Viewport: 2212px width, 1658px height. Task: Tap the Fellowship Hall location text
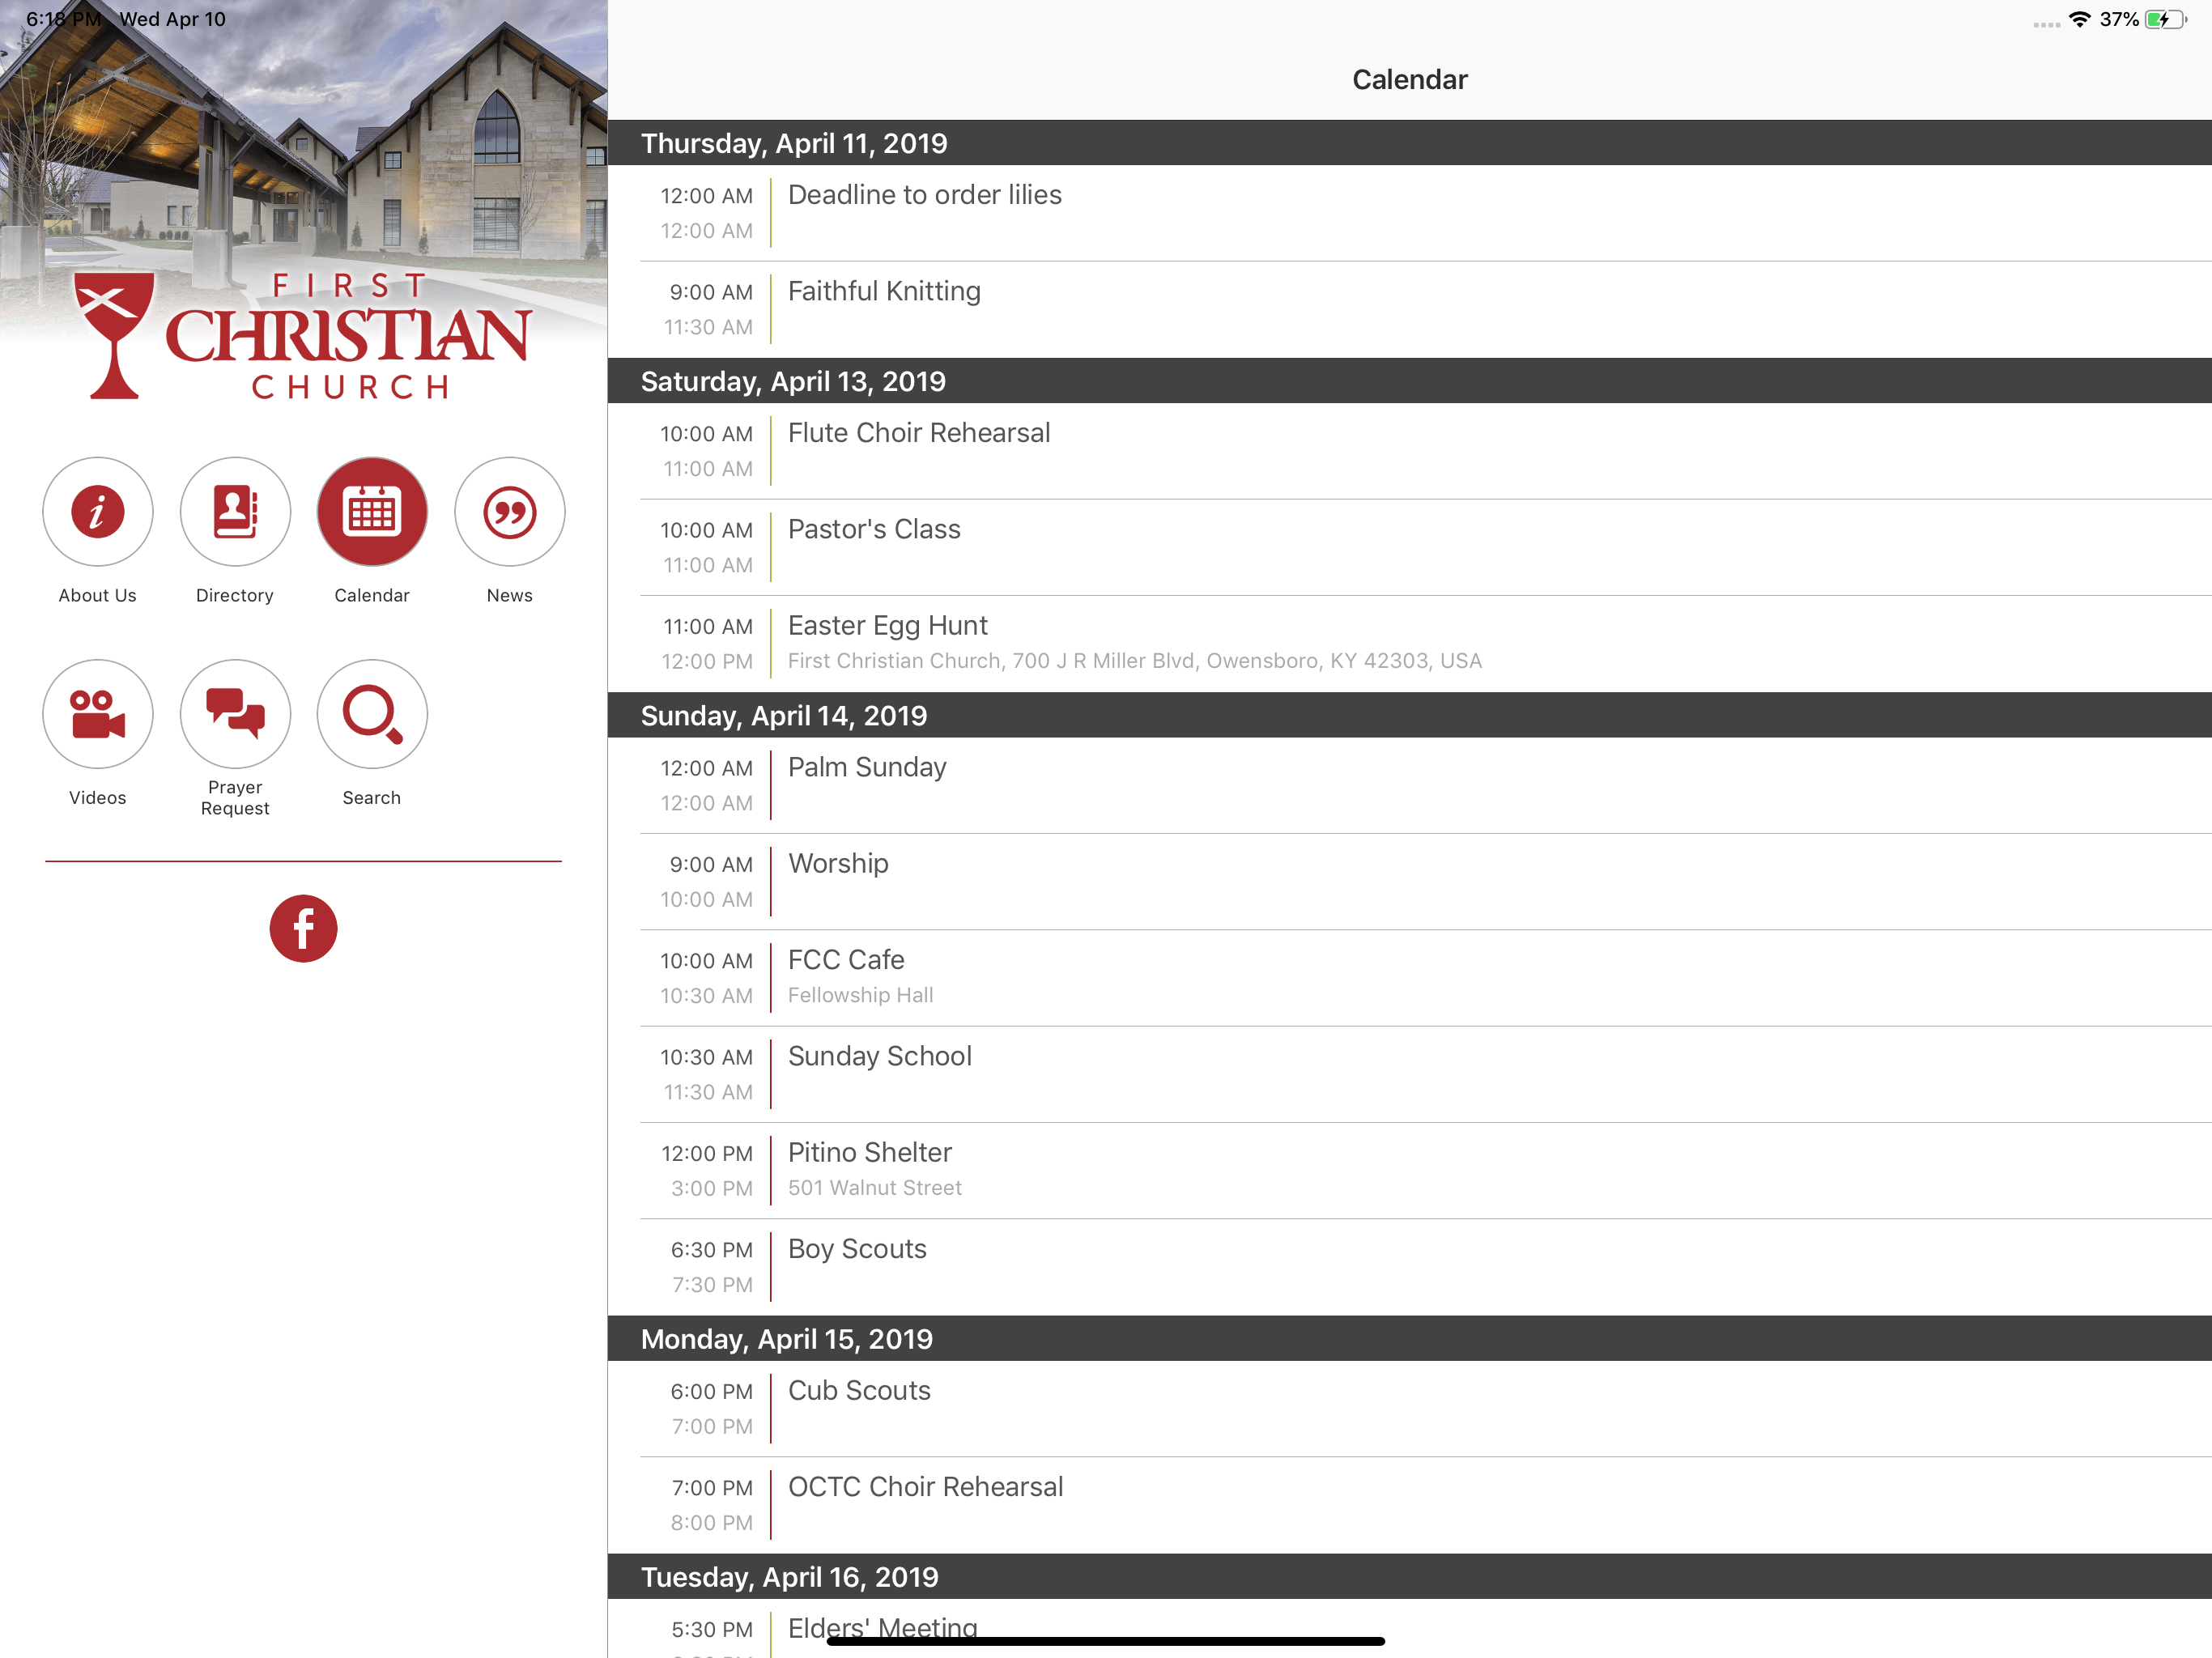pyautogui.click(x=860, y=995)
